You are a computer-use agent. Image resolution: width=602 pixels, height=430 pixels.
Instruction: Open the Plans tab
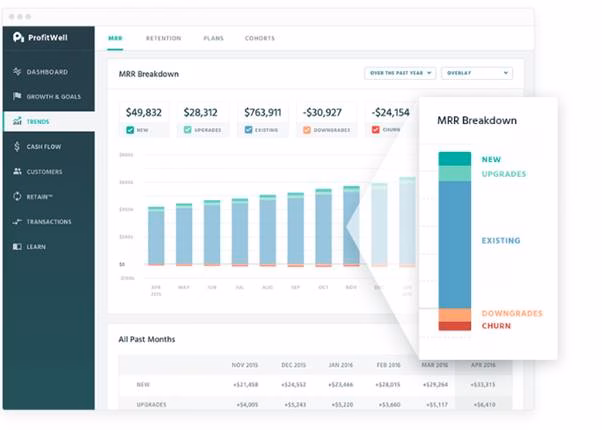tap(213, 39)
